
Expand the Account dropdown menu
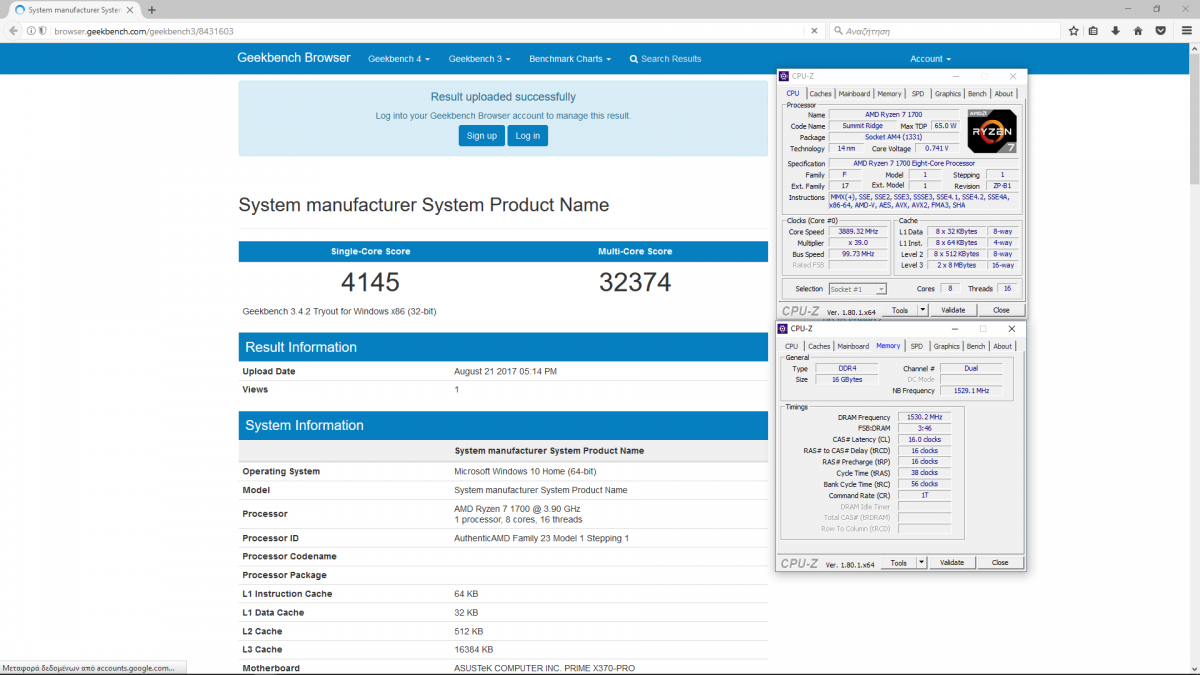(x=930, y=59)
